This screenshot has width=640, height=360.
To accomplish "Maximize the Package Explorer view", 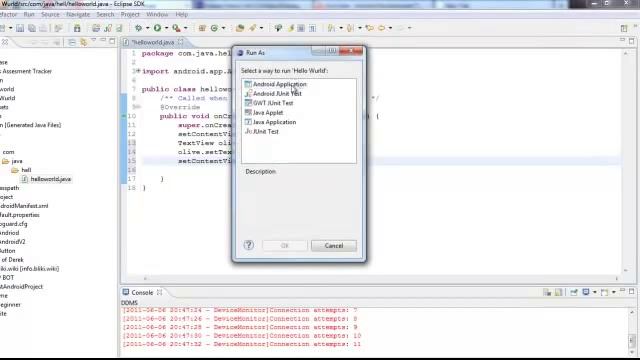I will click(112, 41).
